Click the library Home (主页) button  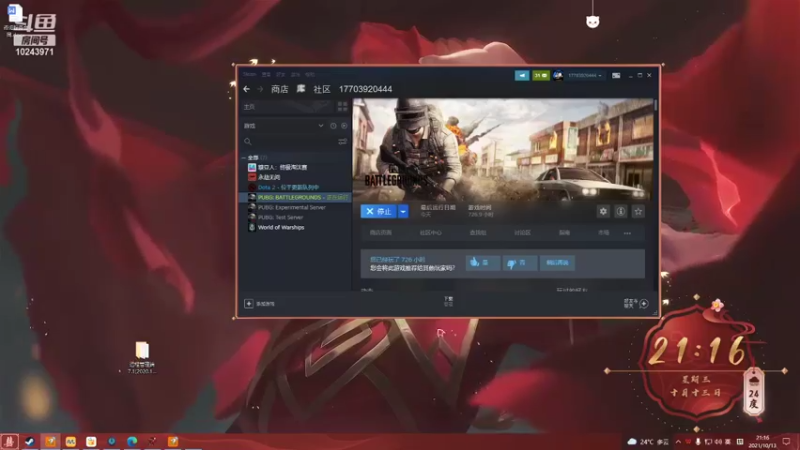point(287,107)
